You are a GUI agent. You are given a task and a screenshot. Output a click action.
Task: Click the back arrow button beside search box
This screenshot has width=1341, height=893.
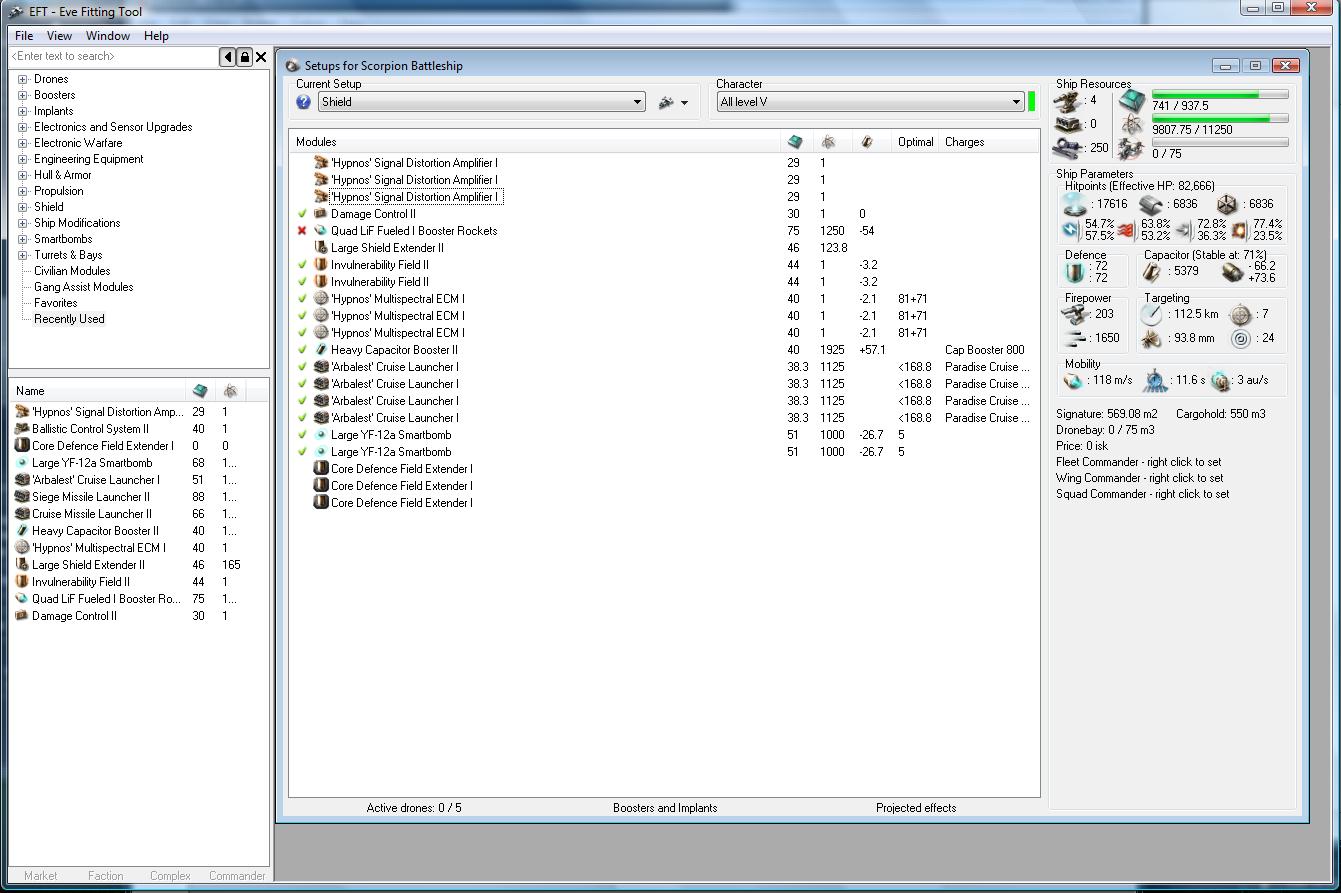tap(228, 57)
